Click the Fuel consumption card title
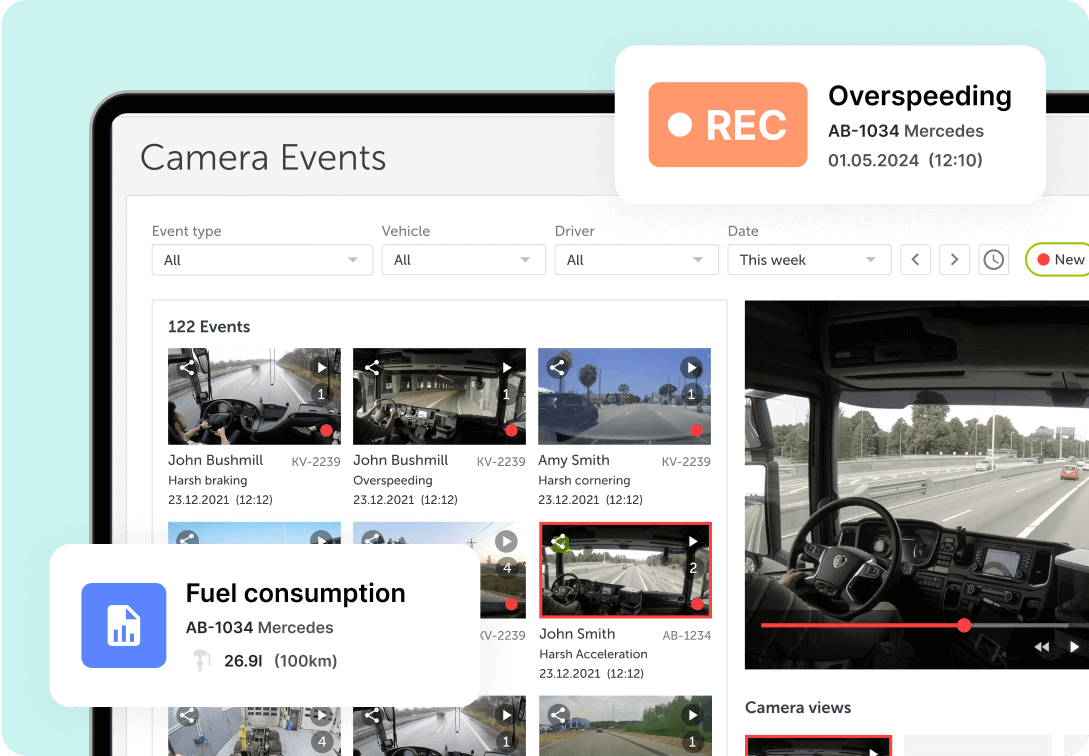 295,593
